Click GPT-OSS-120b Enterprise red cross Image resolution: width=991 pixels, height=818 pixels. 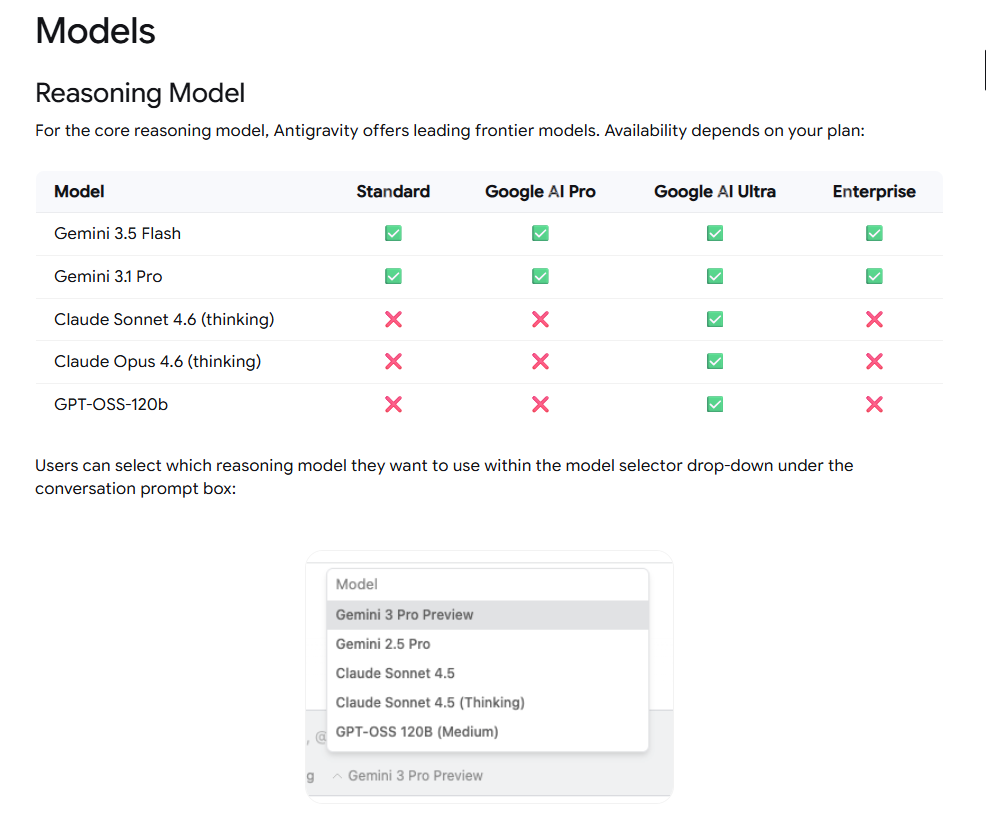[874, 405]
